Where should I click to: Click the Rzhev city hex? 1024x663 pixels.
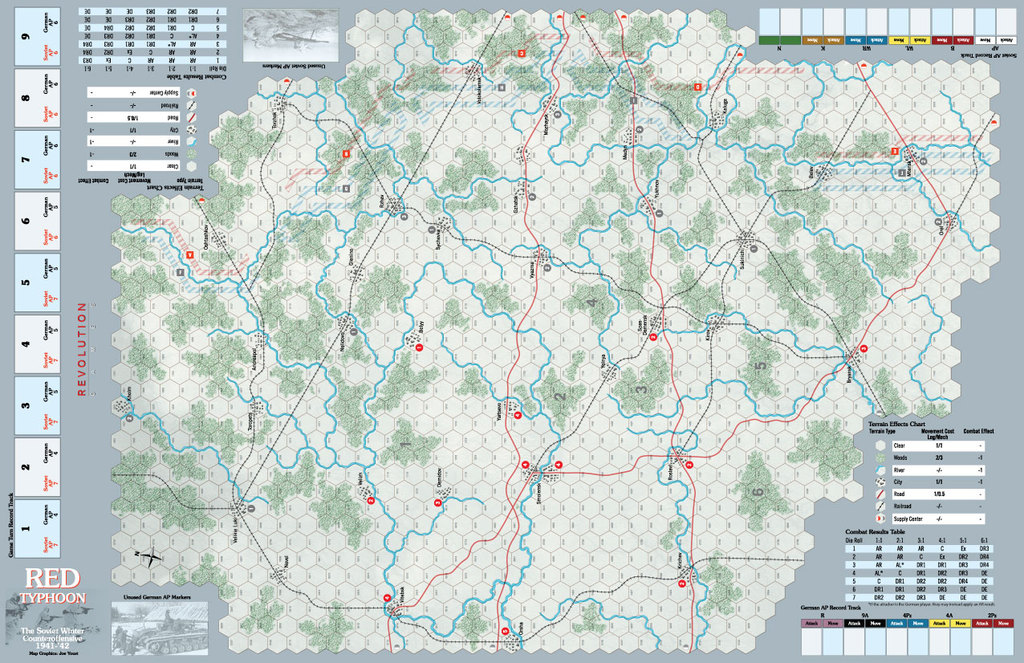[395, 206]
